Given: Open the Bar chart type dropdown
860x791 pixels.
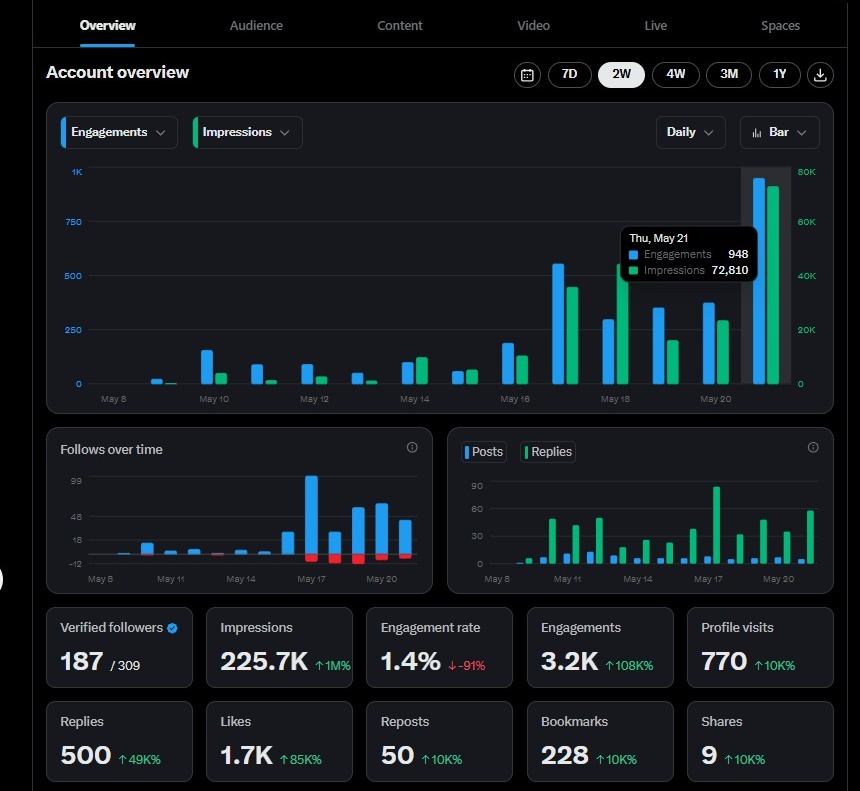Looking at the screenshot, I should 779,132.
